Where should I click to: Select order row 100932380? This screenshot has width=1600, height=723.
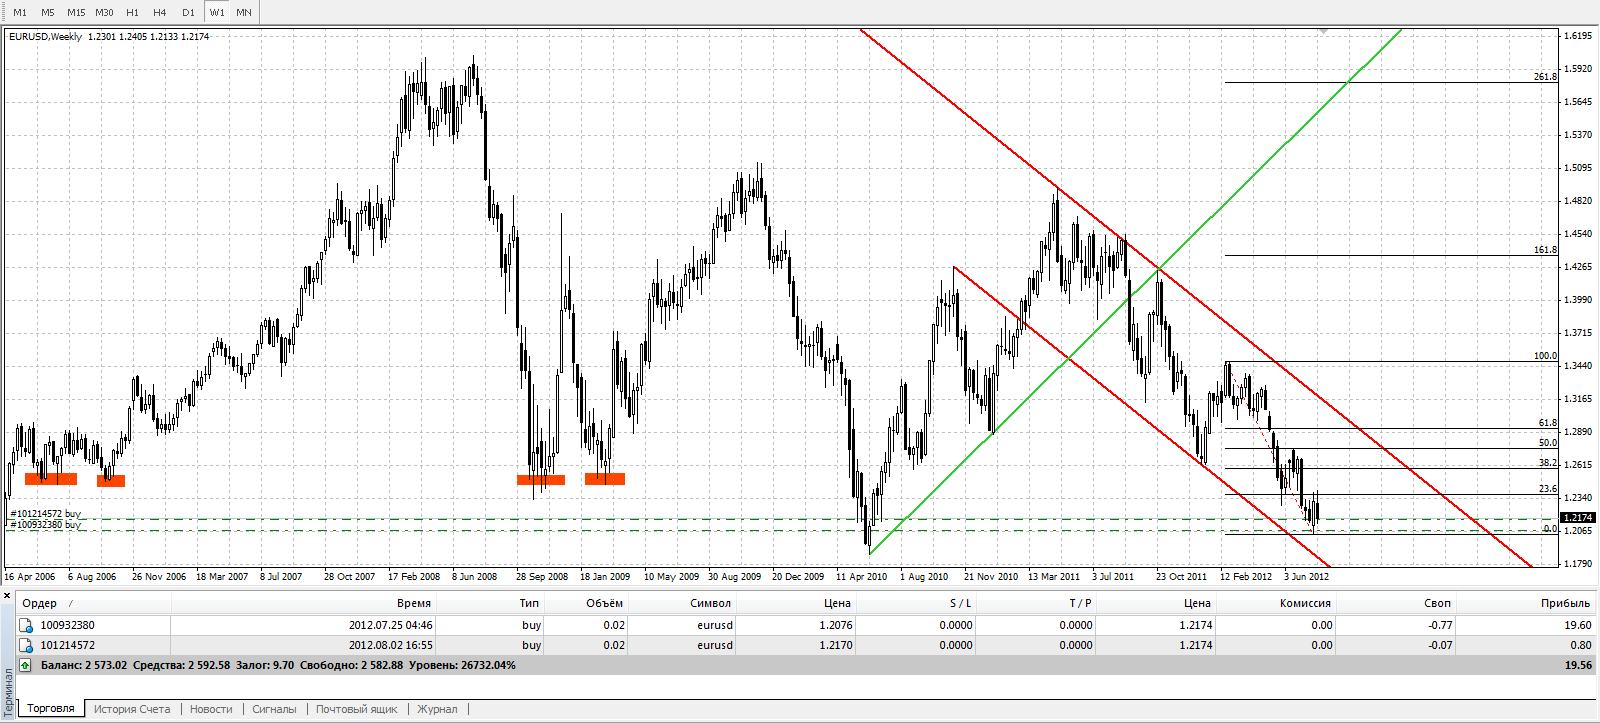[807, 625]
